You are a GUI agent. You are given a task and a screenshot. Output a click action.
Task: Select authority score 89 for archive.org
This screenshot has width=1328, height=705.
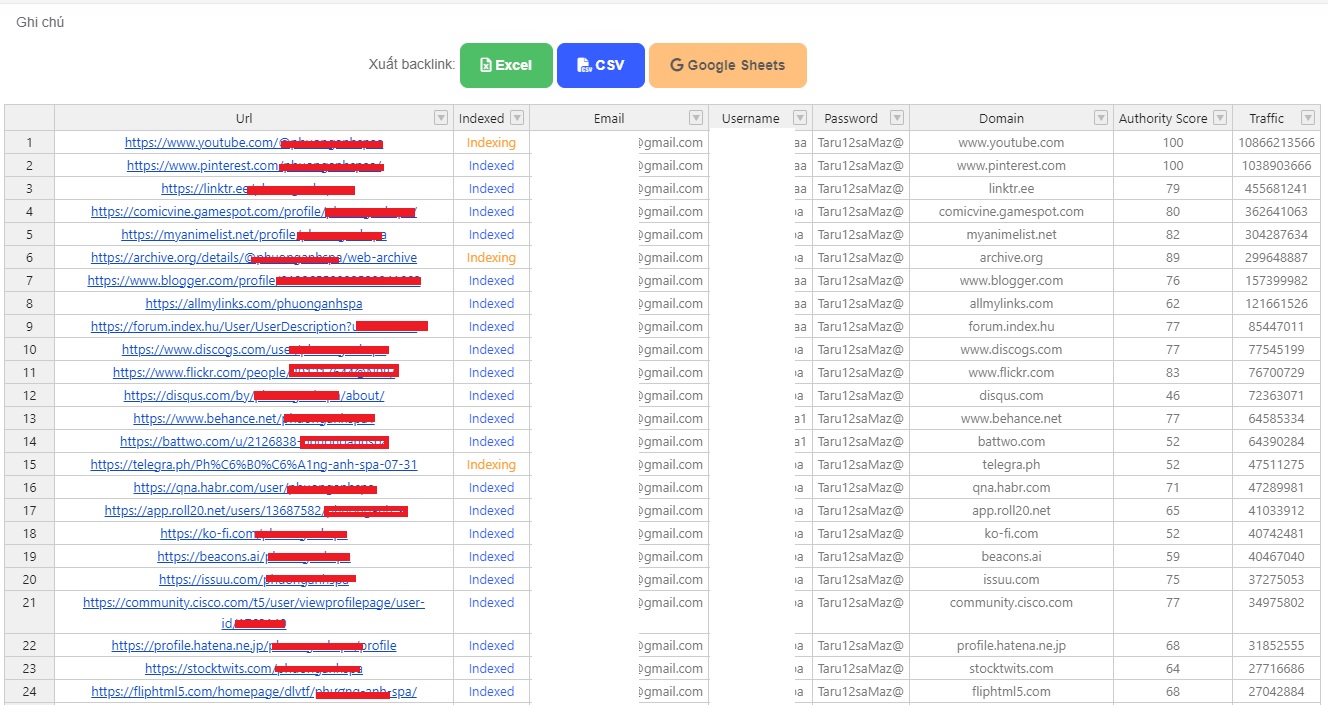coord(1172,258)
